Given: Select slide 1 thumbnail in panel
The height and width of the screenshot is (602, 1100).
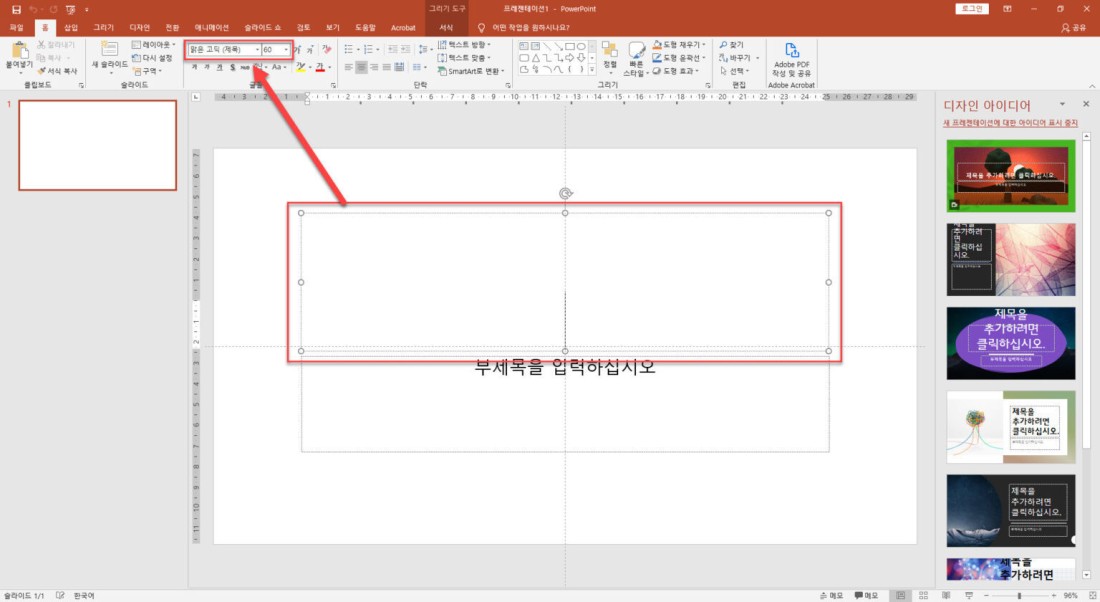Looking at the screenshot, I should [x=98, y=145].
